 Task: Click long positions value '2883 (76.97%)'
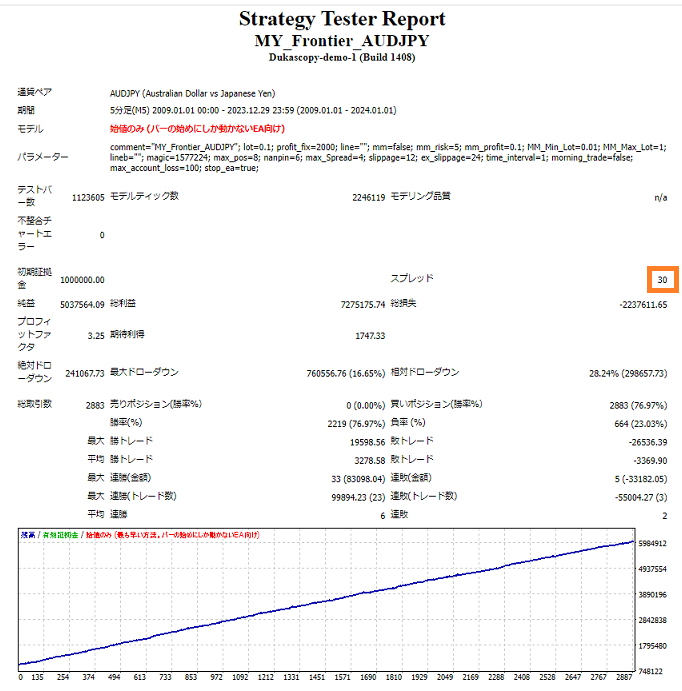click(x=638, y=405)
